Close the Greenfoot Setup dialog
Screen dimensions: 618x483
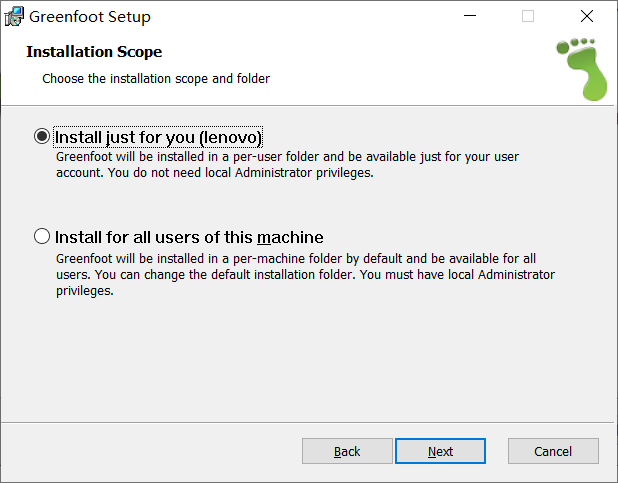(586, 16)
